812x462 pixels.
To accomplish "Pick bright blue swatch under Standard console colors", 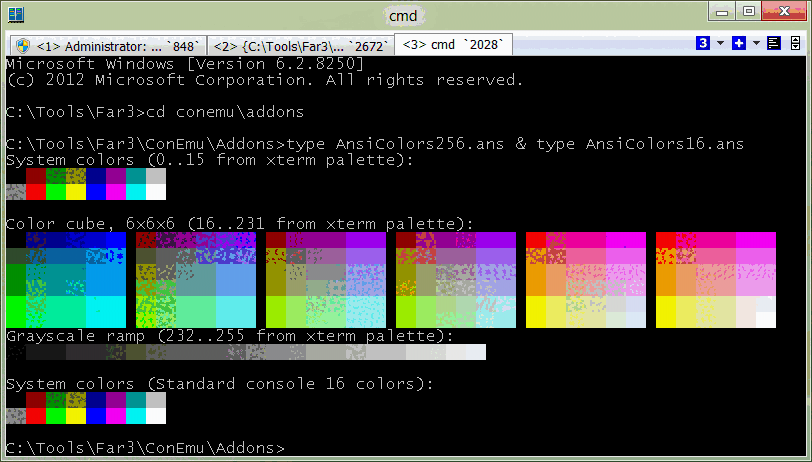I will click(96, 416).
